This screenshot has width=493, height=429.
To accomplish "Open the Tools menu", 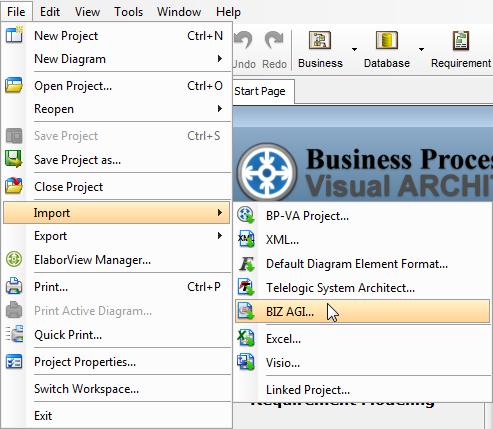I will 128,12.
